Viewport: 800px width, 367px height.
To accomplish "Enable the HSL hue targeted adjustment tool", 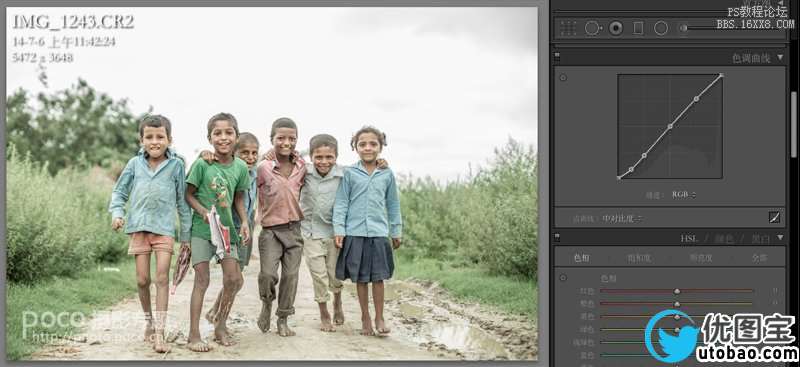I will (563, 278).
